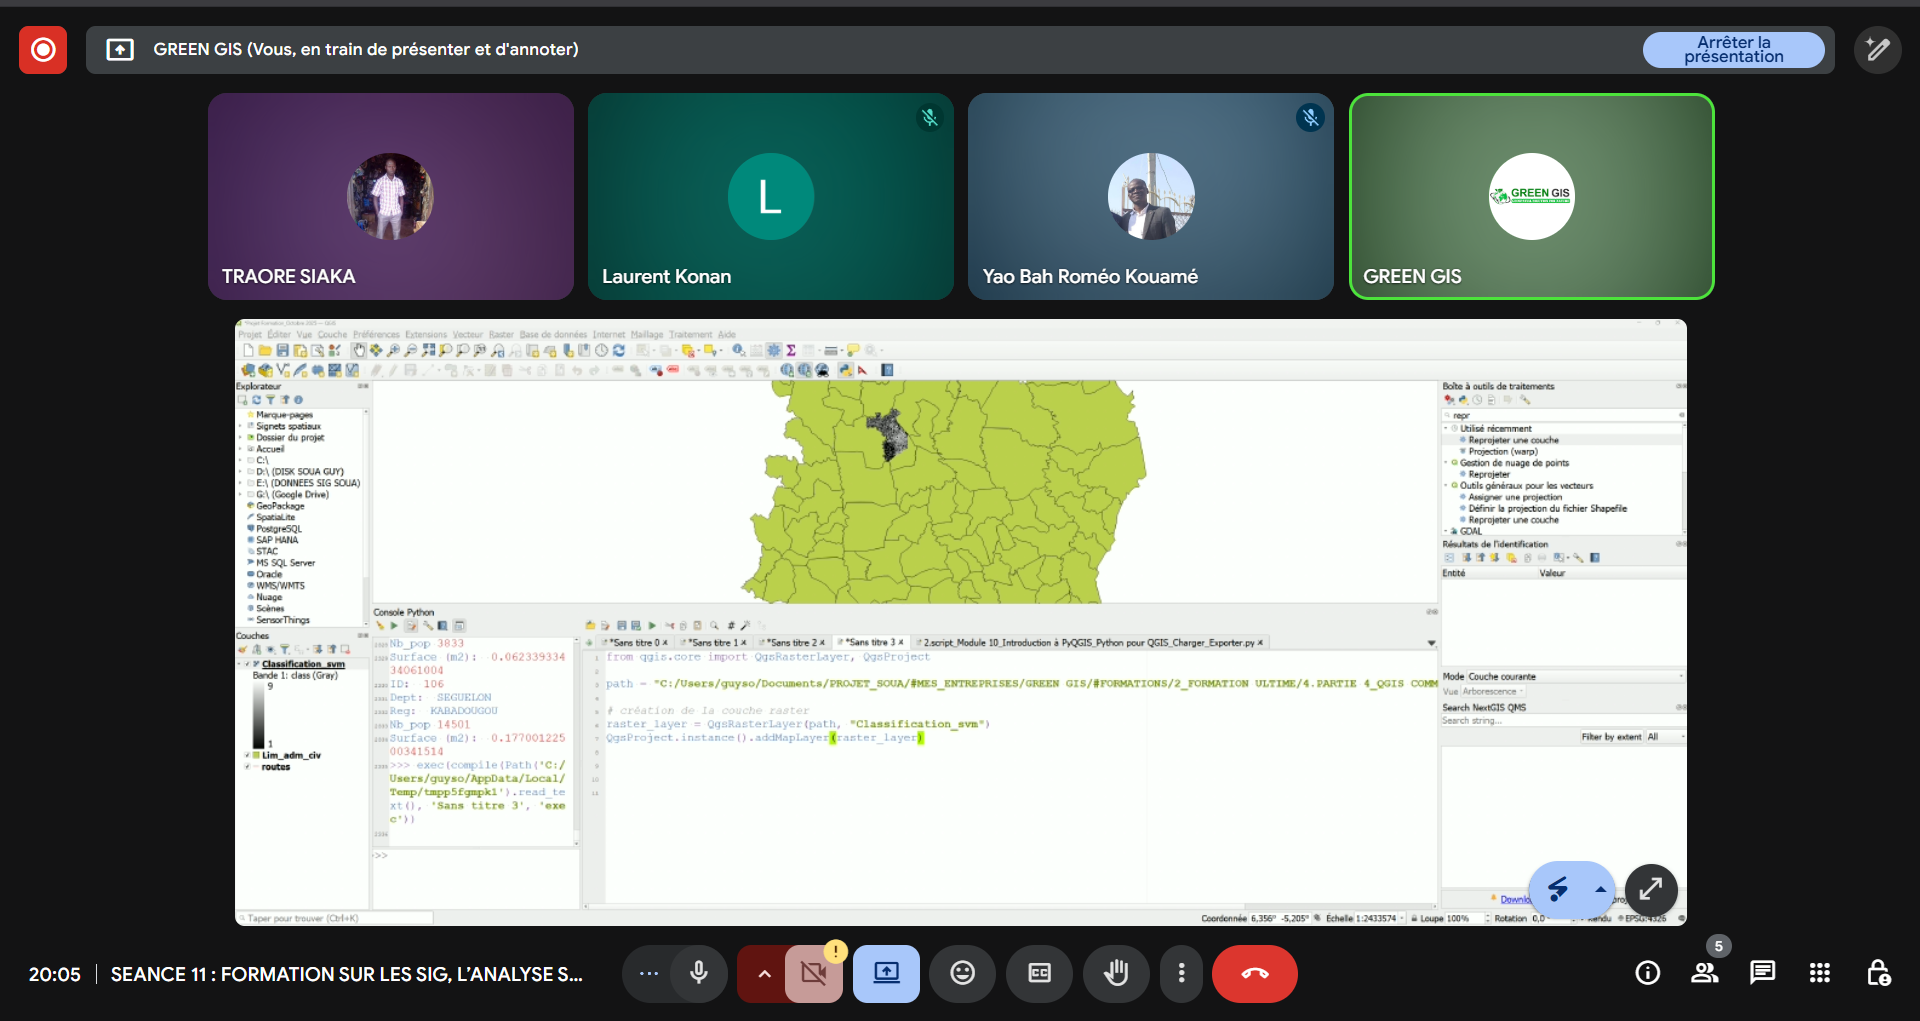Screen dimensions: 1920x1021
Task: Open the annotation pen tool
Action: coord(1877,50)
